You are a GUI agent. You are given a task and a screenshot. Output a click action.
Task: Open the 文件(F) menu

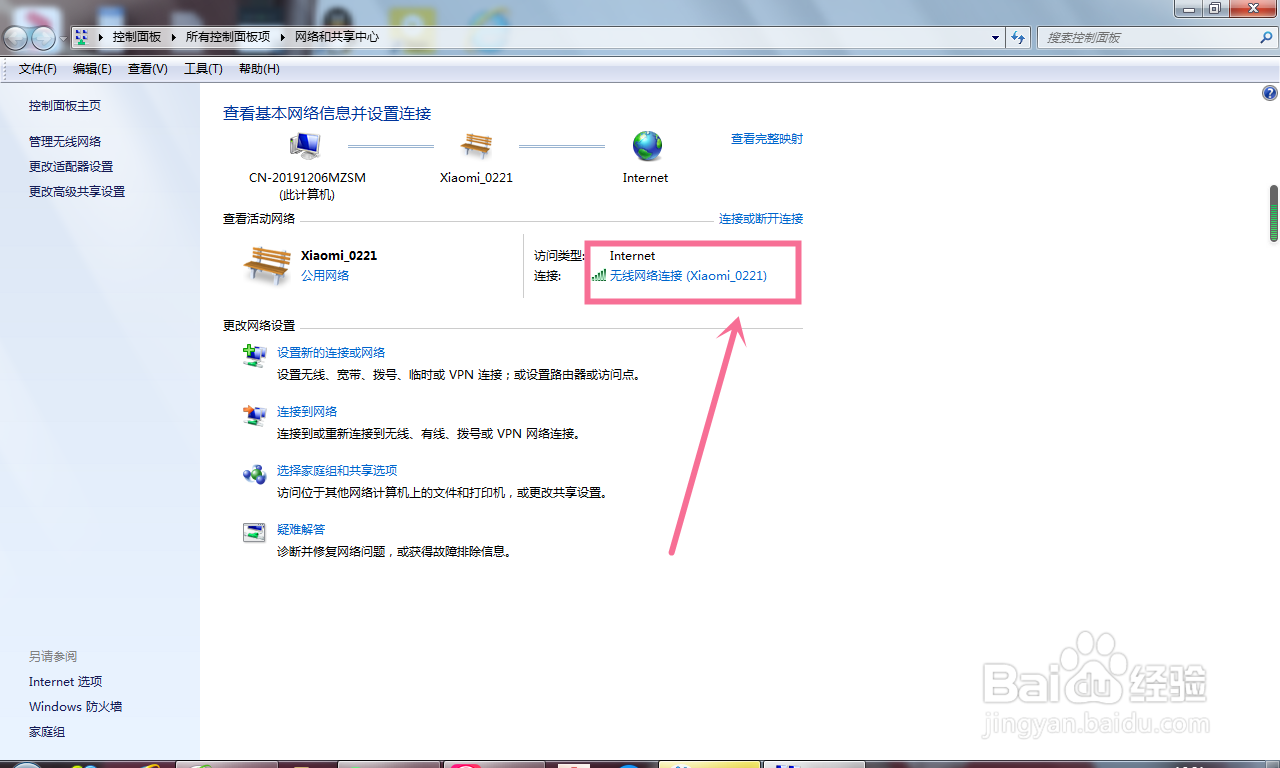pos(38,69)
